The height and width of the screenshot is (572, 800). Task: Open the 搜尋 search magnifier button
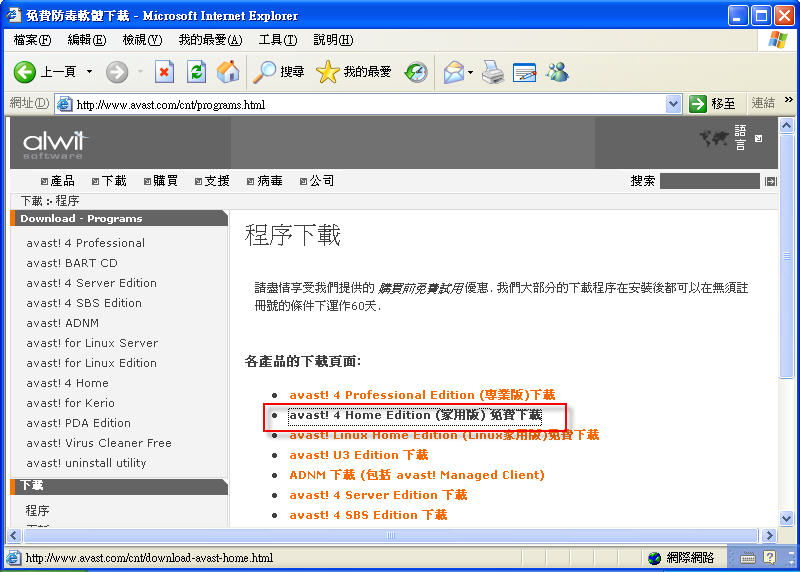(x=279, y=72)
